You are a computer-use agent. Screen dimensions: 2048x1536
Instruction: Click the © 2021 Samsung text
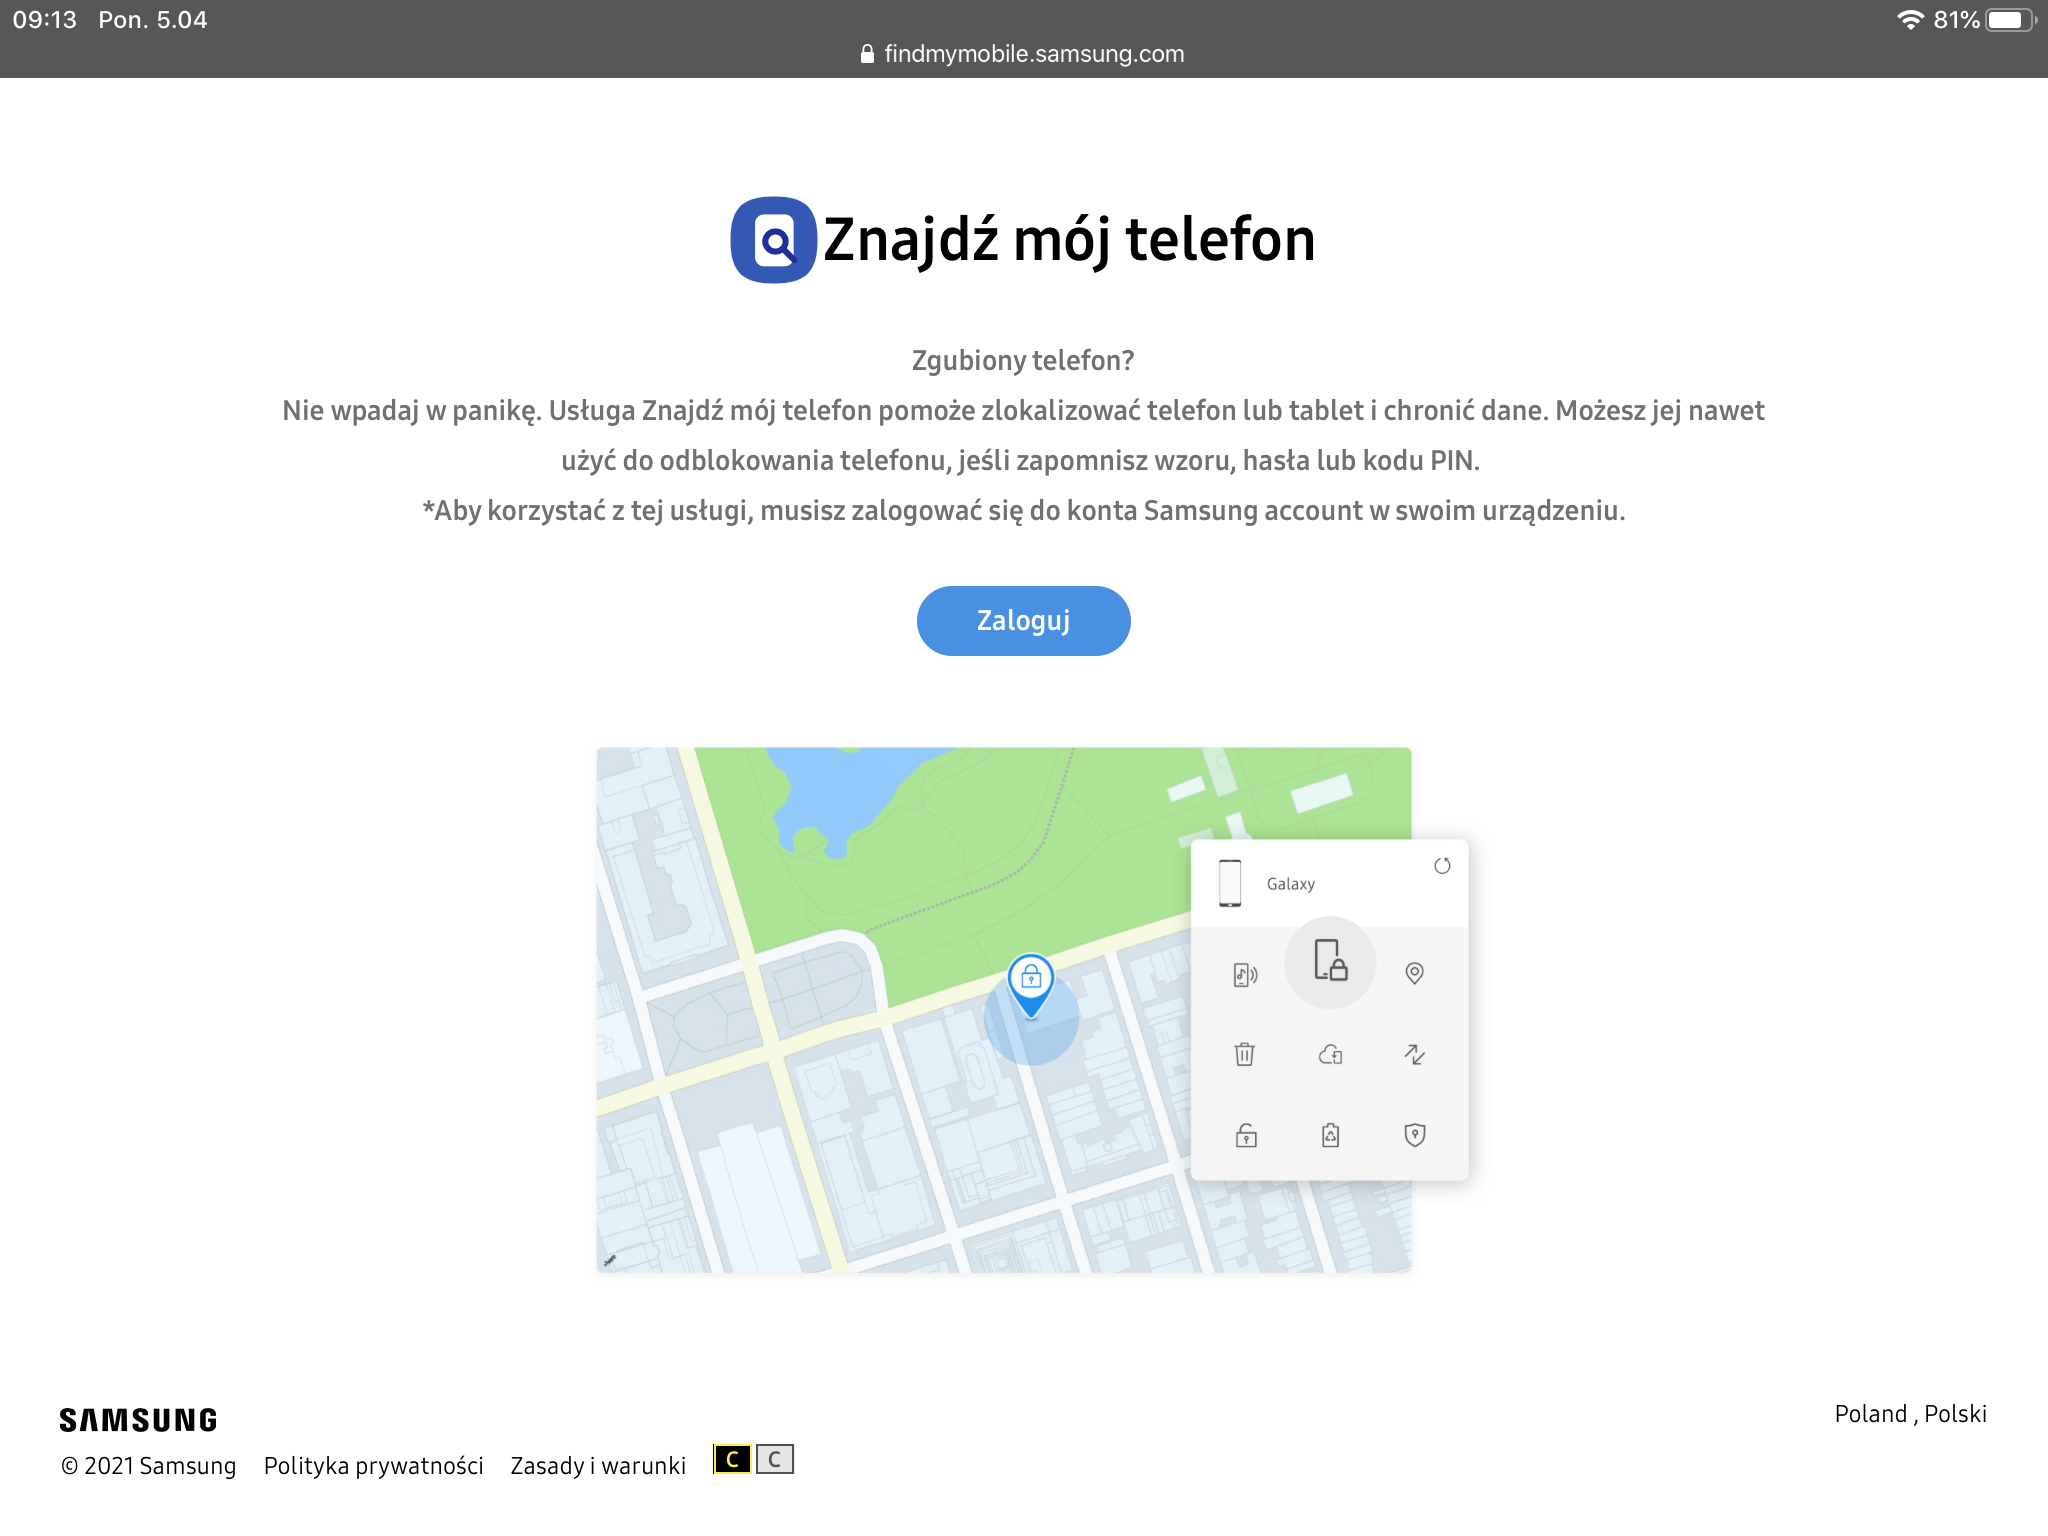tap(148, 1466)
